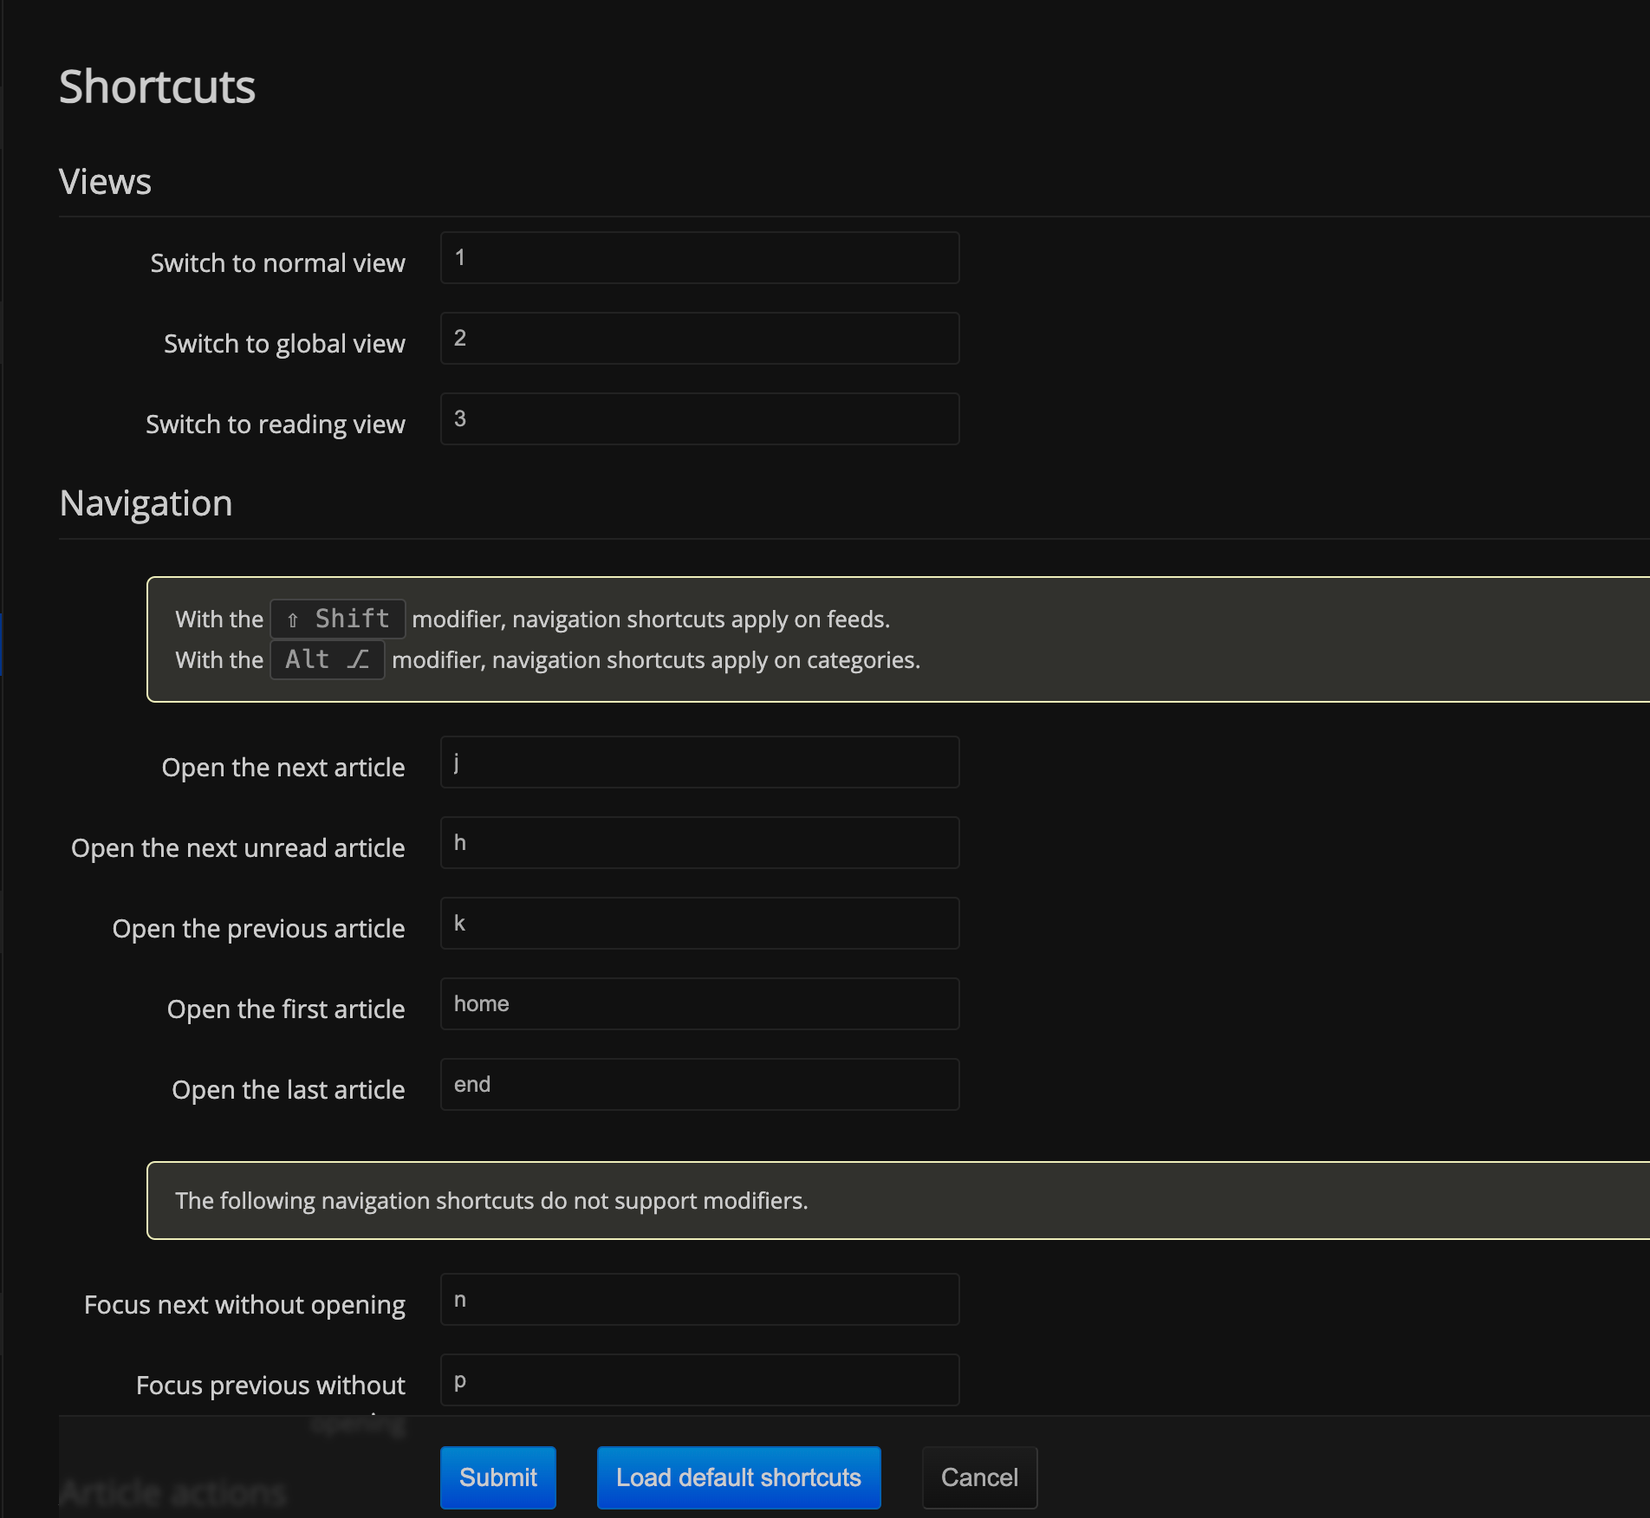Load default shortcuts button
Screen dimensions: 1650x1518
tap(739, 1477)
